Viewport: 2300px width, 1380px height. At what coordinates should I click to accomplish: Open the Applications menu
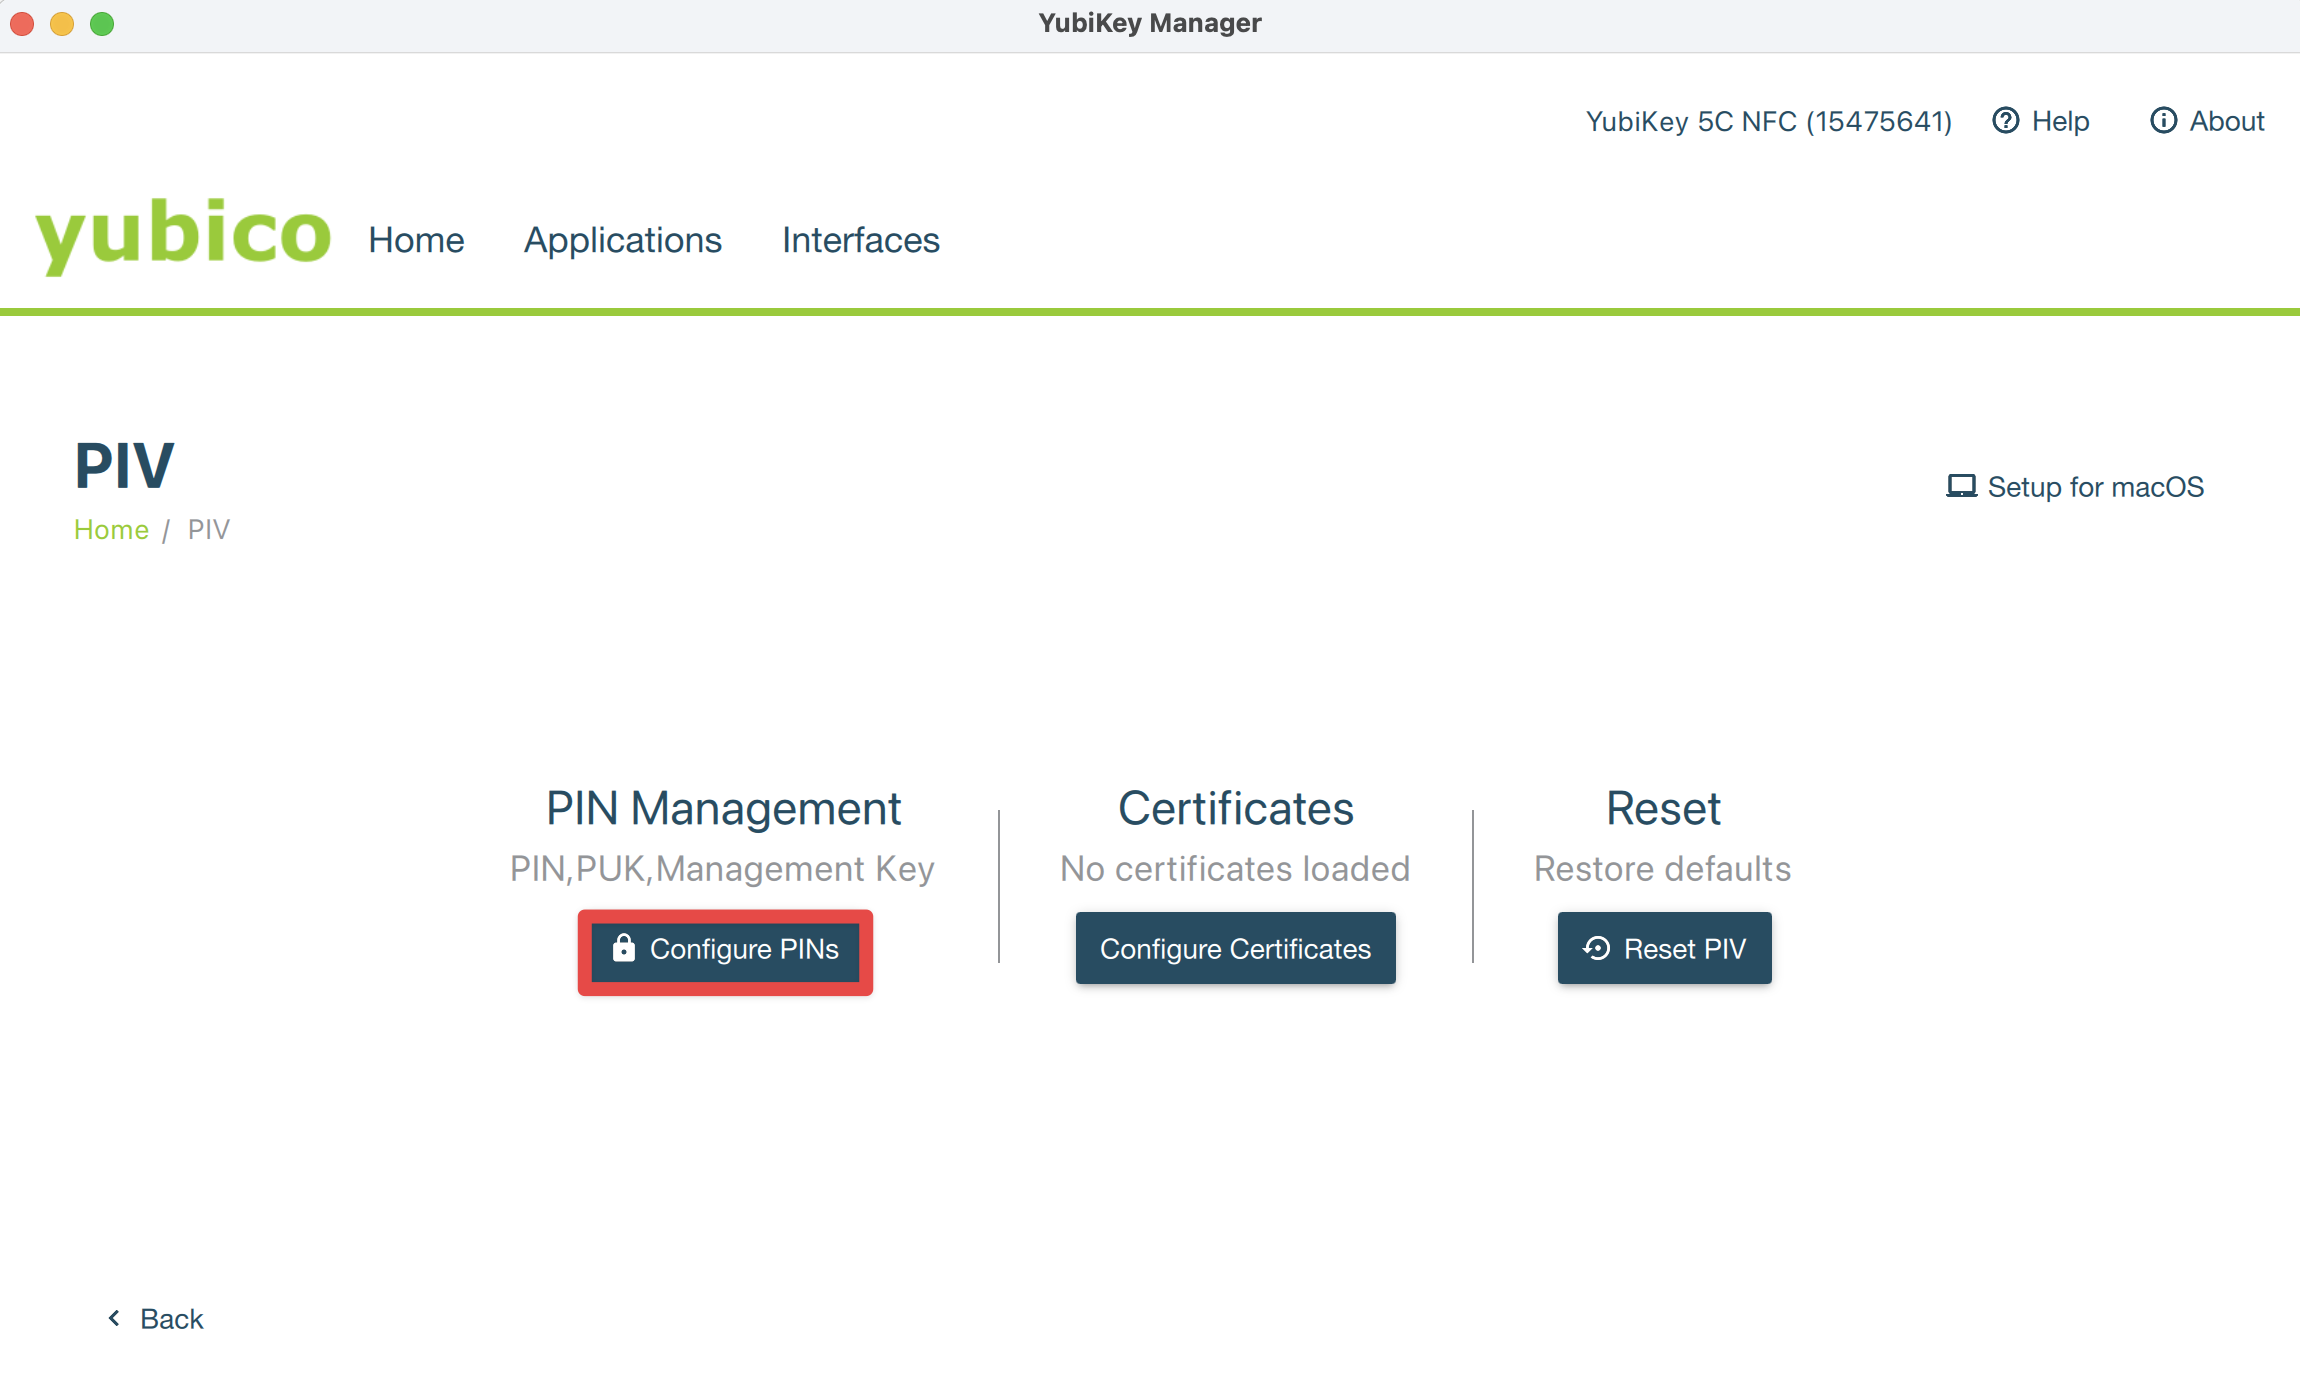[623, 240]
